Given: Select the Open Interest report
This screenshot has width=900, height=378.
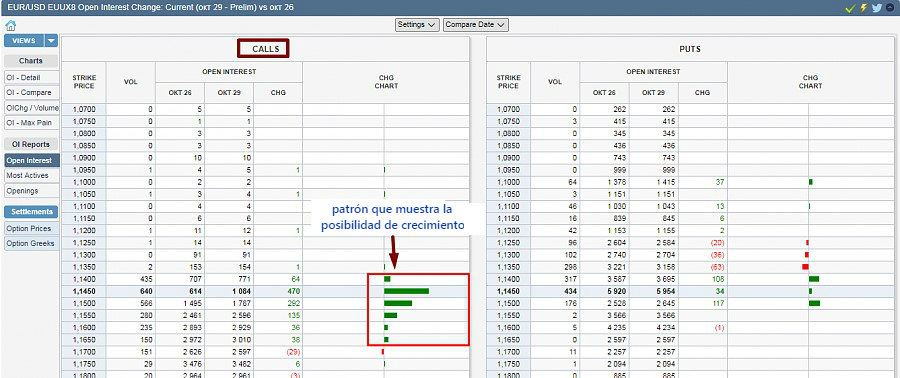Looking at the screenshot, I should pyautogui.click(x=31, y=161).
